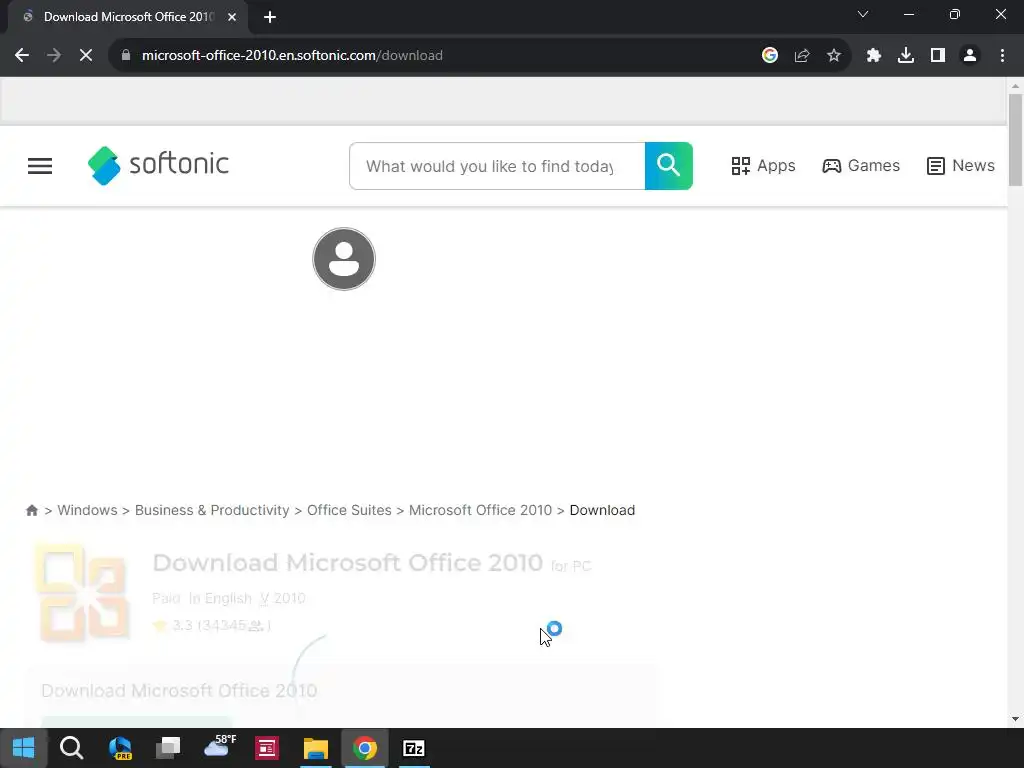Click the Download breadcrumb text

602,510
